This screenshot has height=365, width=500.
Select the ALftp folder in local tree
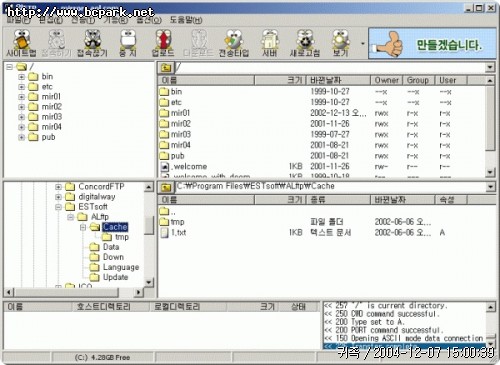tap(93, 217)
